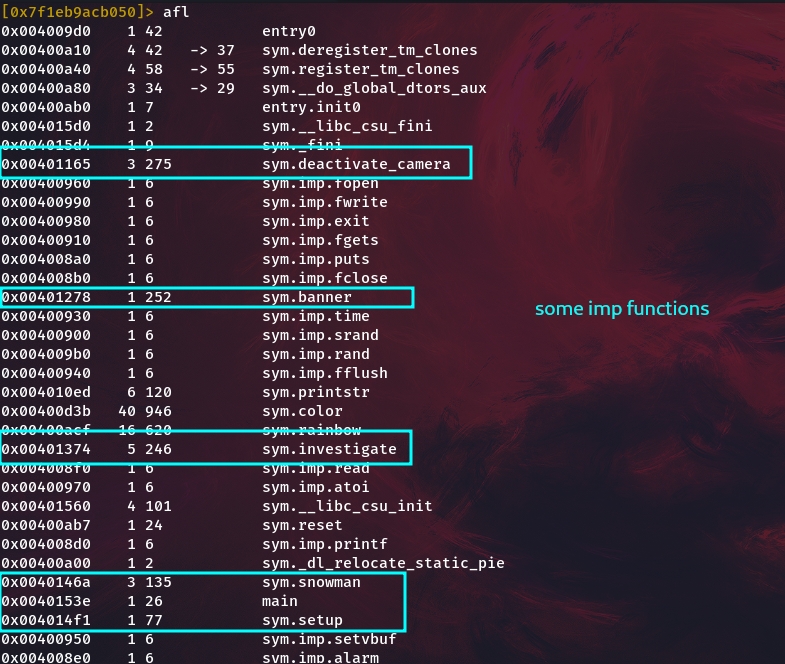Select address 0x00401165 in the list
This screenshot has height=664, width=785.
[x=46, y=164]
